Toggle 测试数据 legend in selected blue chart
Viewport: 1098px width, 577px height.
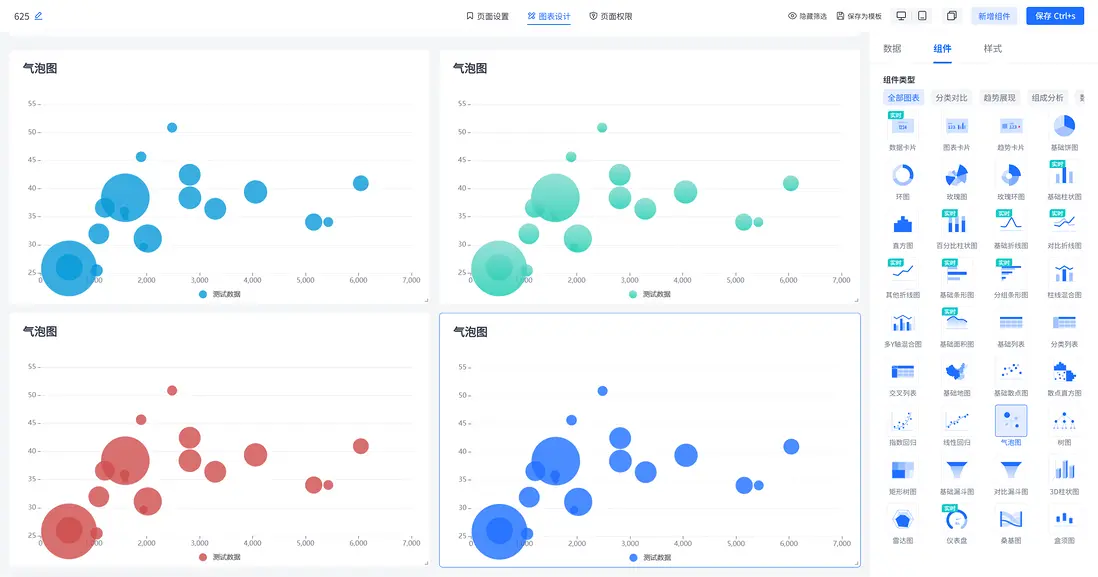(x=650, y=557)
